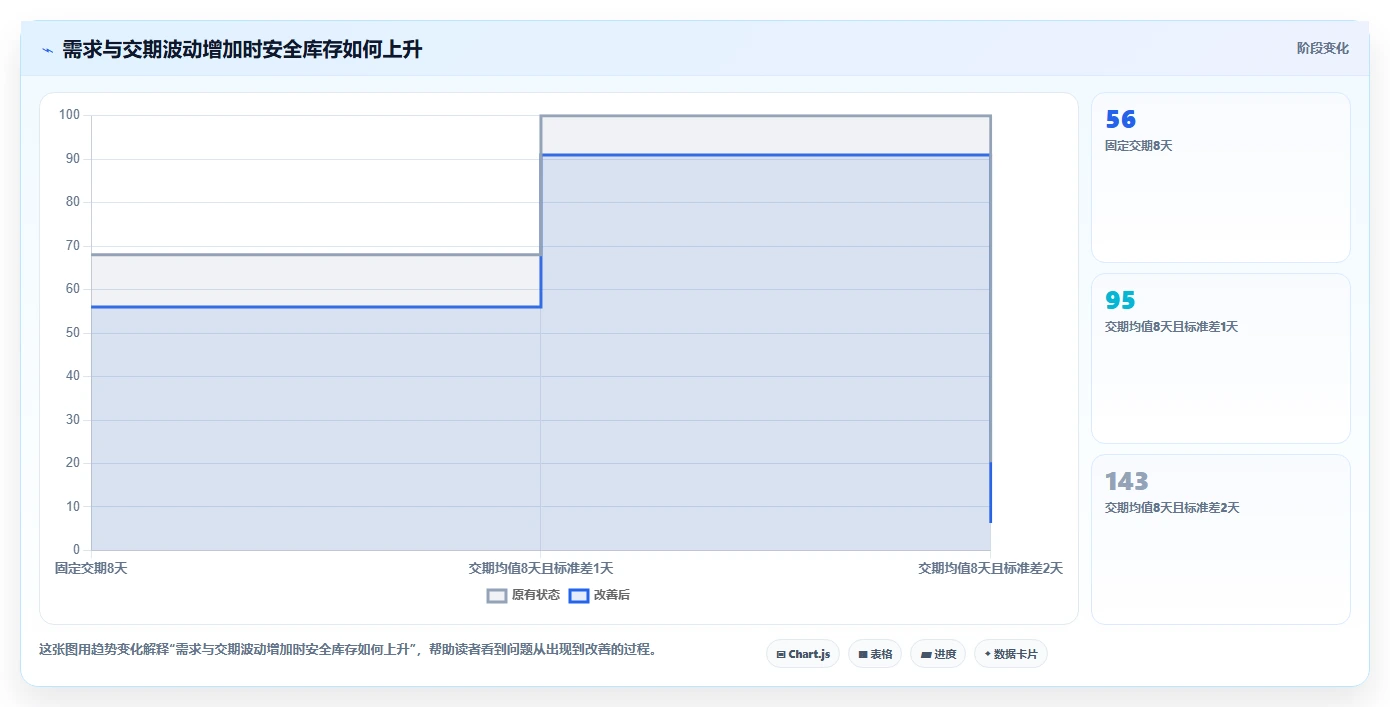Click the 阶段变化 label in header

[x=1322, y=48]
